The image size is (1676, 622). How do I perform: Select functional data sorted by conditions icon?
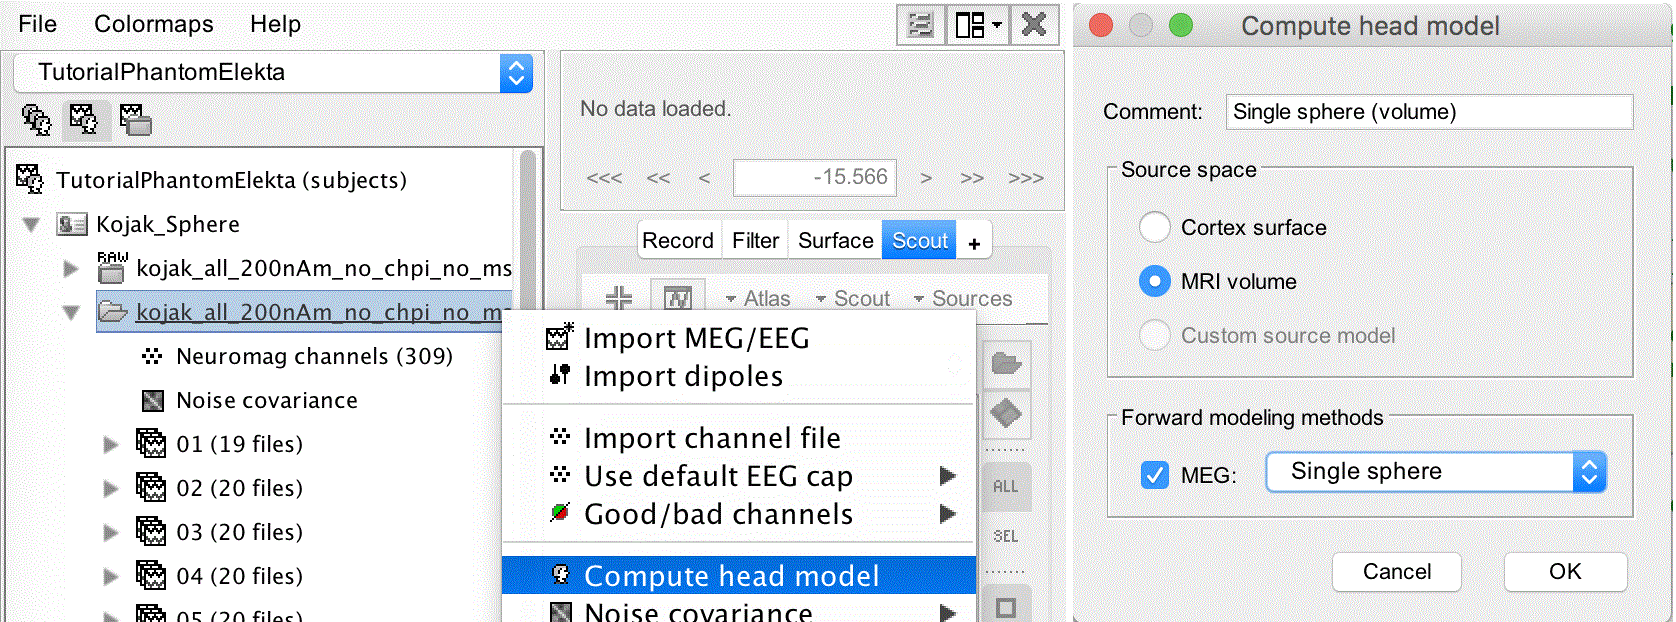pos(135,120)
